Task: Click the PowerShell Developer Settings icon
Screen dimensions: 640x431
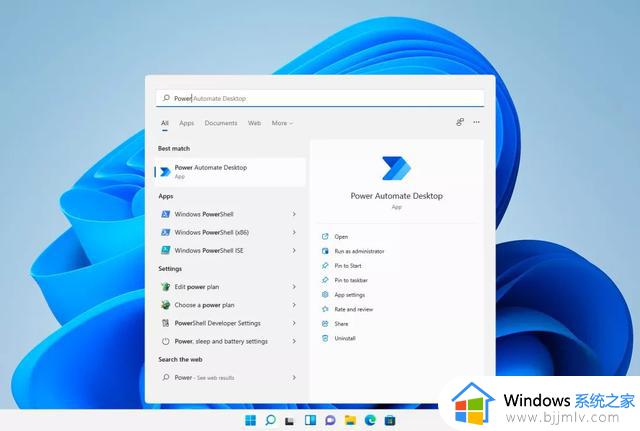Action: coord(165,323)
